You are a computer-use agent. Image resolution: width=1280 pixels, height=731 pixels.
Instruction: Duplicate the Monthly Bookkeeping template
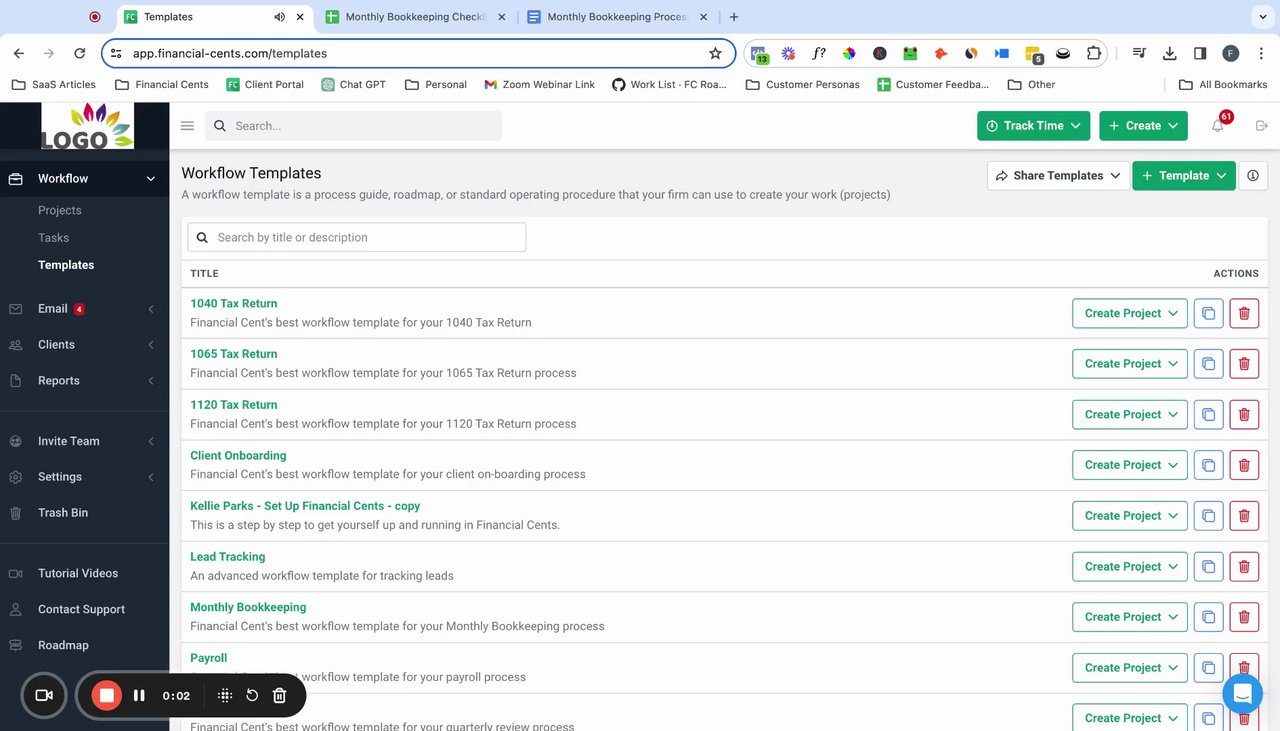[1208, 617]
